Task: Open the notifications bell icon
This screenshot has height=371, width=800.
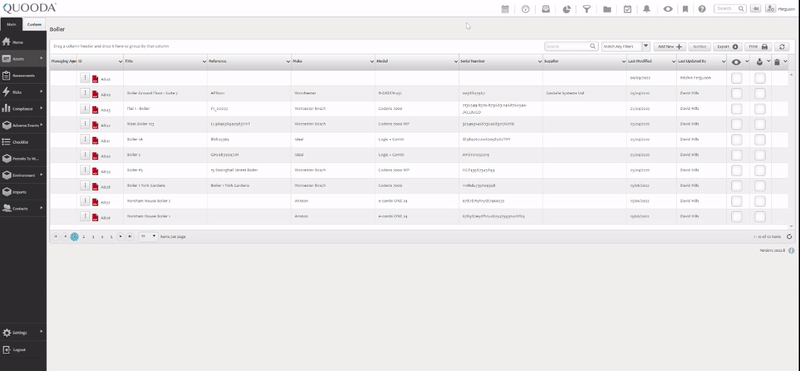Action: pyautogui.click(x=647, y=9)
